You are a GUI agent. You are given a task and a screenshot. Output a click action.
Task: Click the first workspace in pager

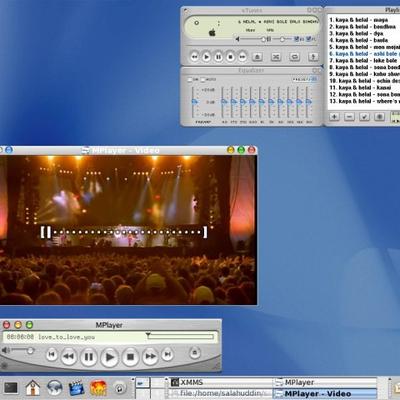[x=143, y=383]
